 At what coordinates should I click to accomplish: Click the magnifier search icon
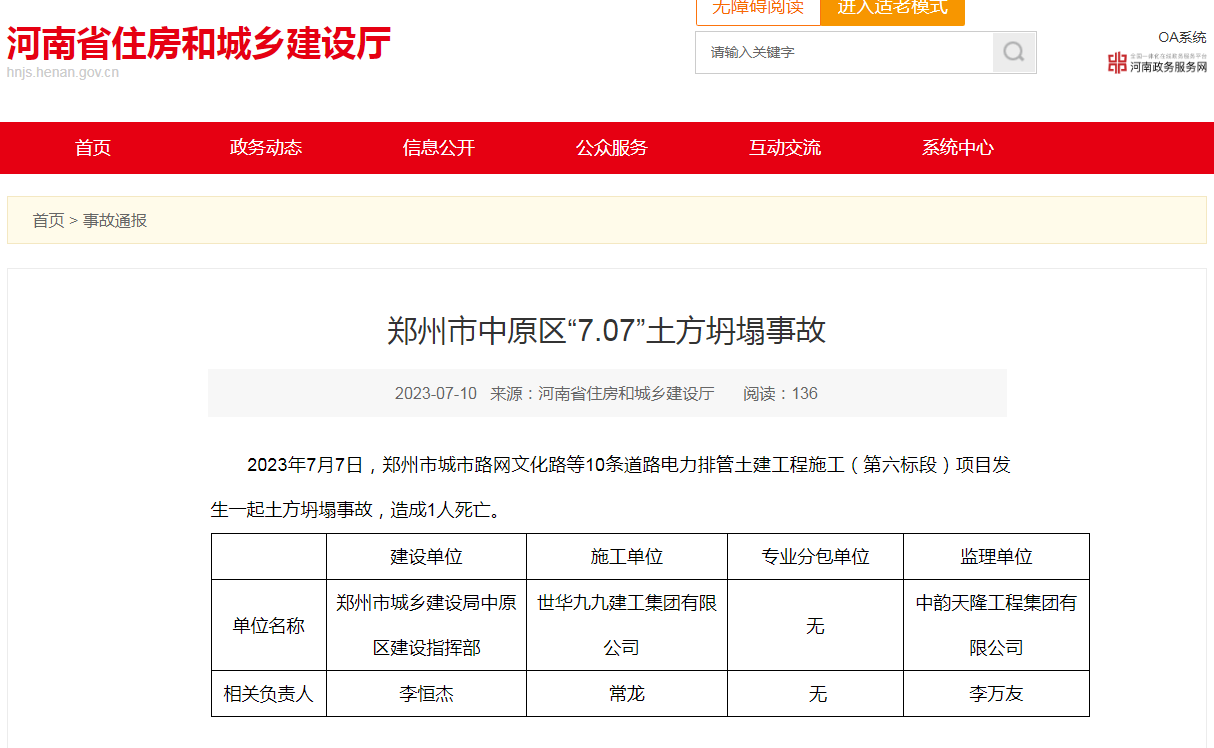[1013, 52]
